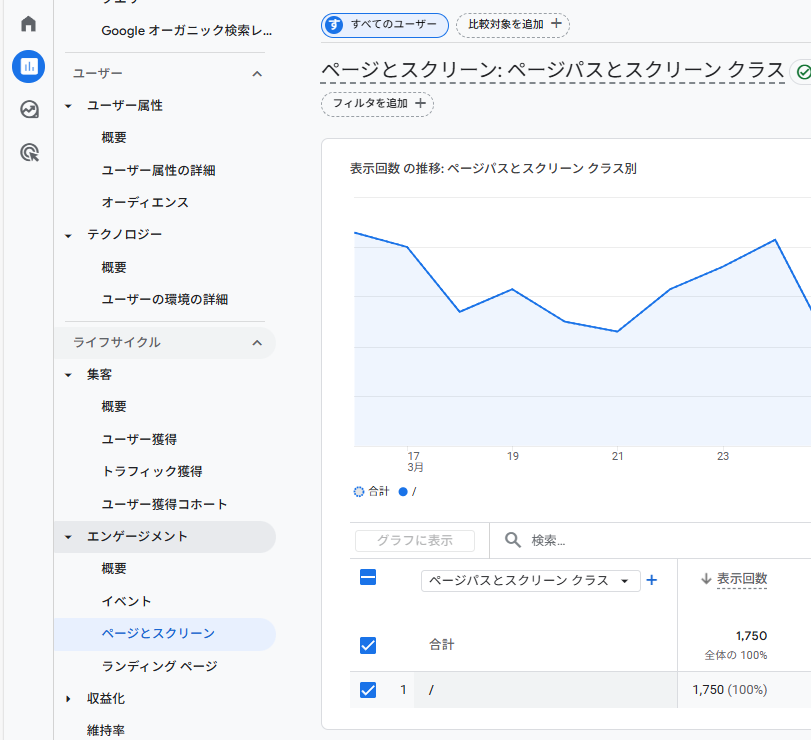811x740 pixels.
Task: Open the Advertising target cursor icon
Action: coord(29,153)
